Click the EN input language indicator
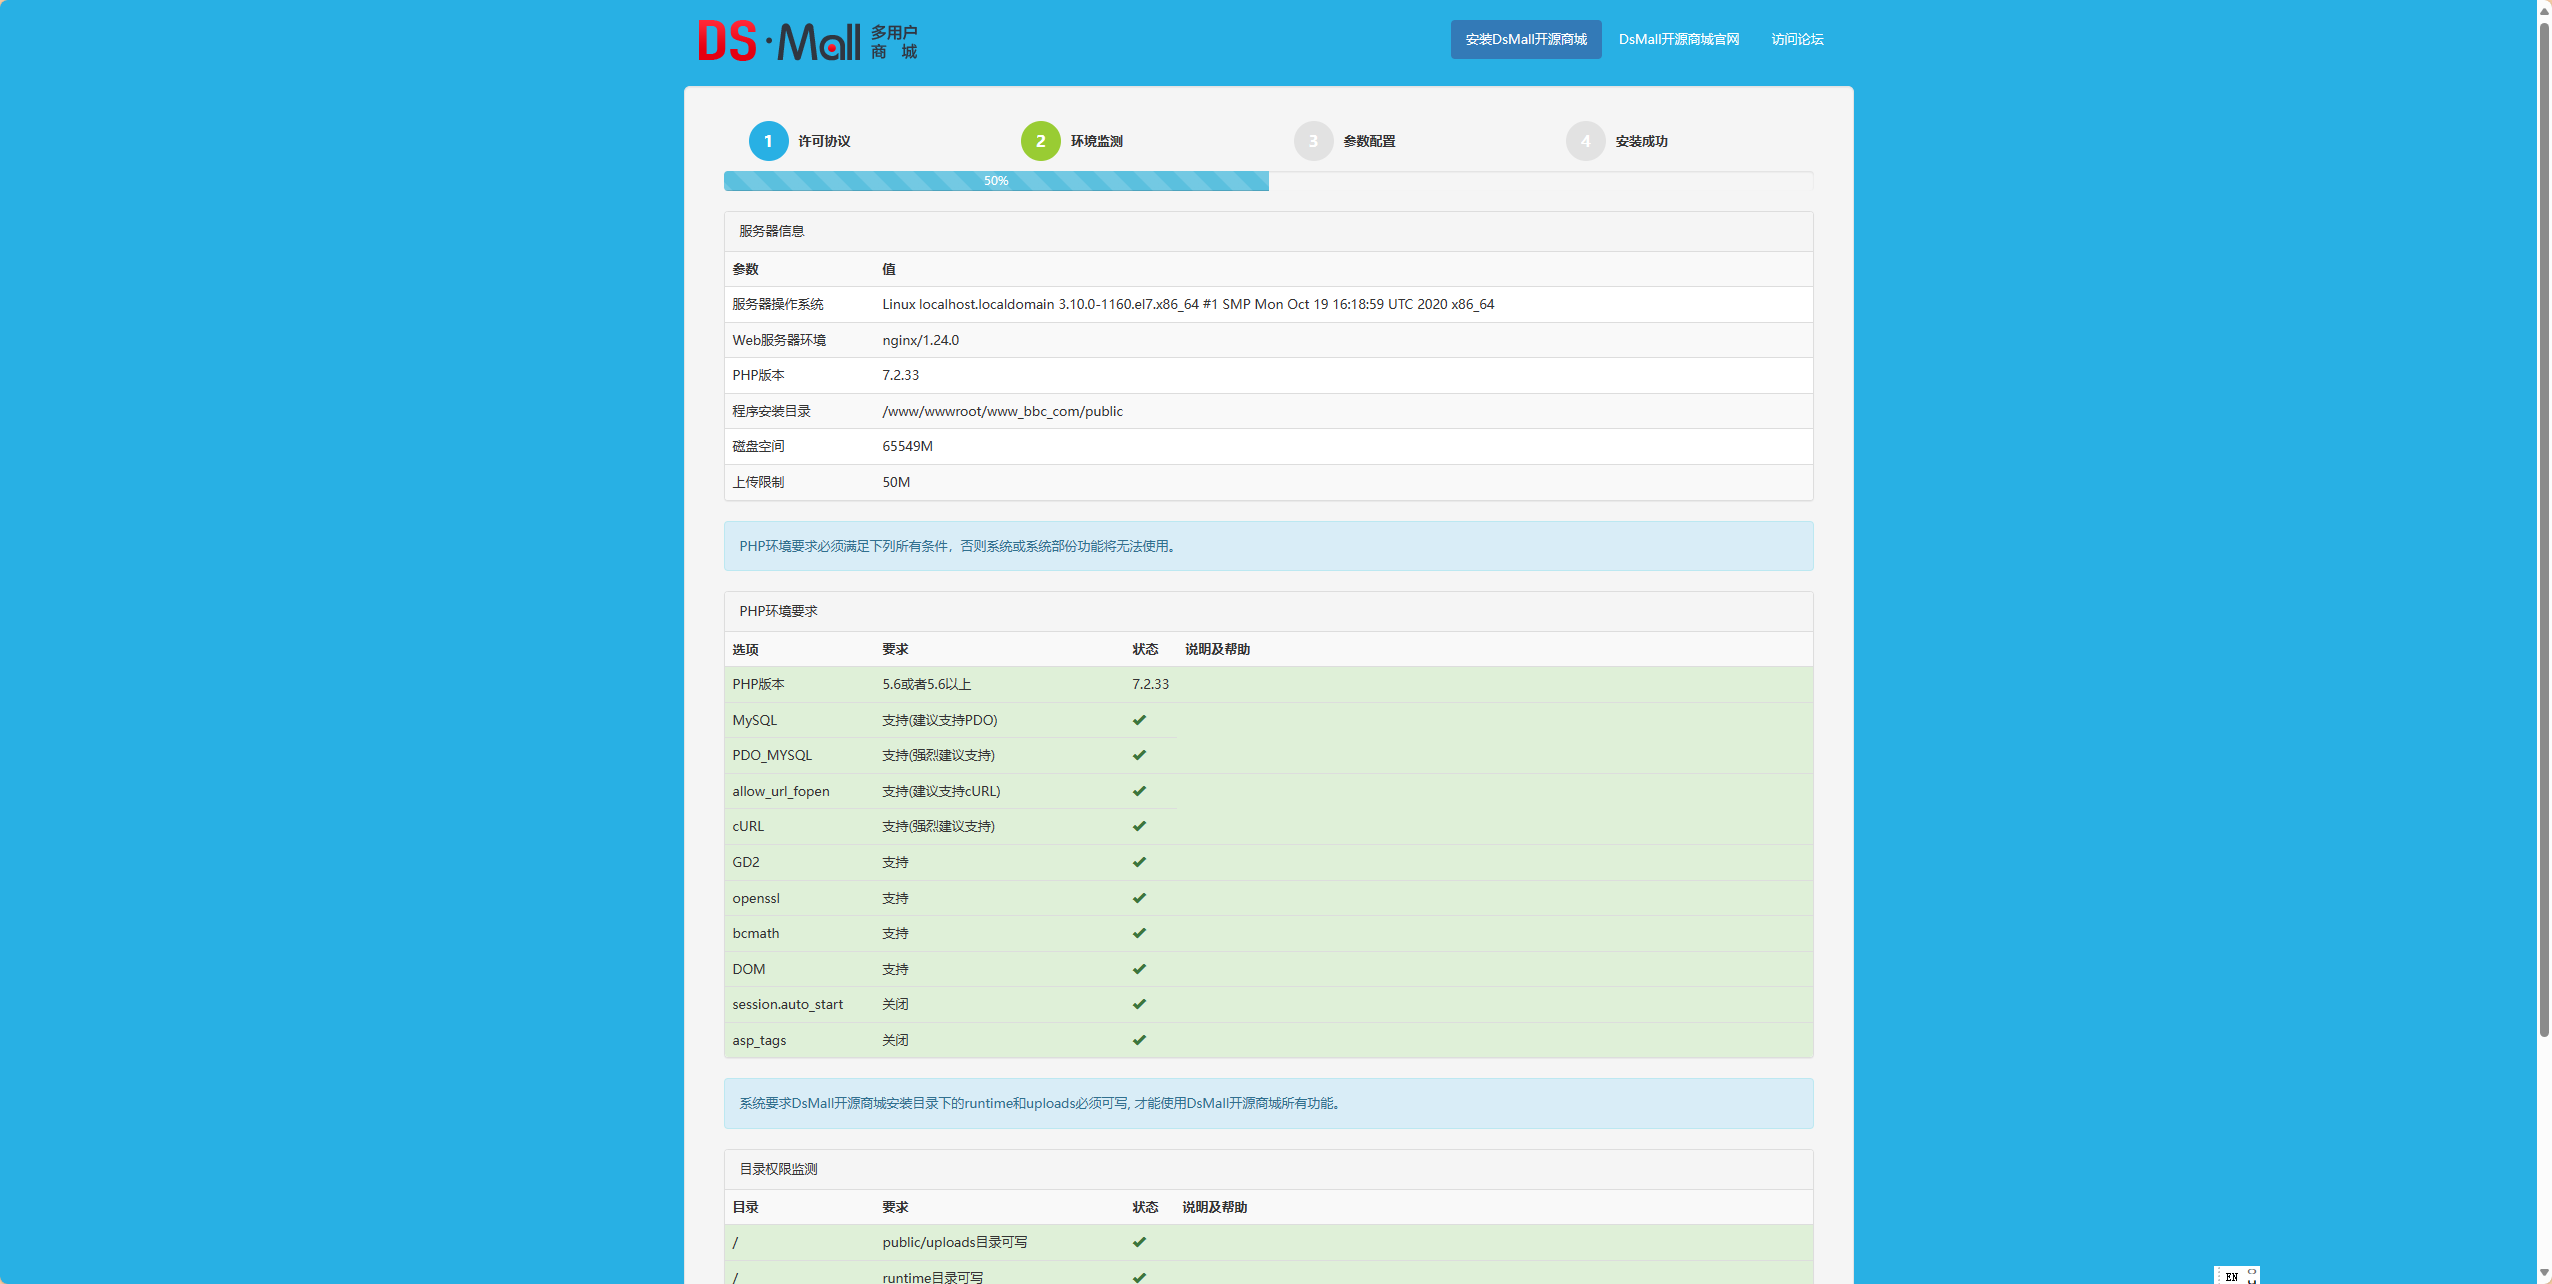Screen dimensions: 2552x1284 [2231, 1277]
